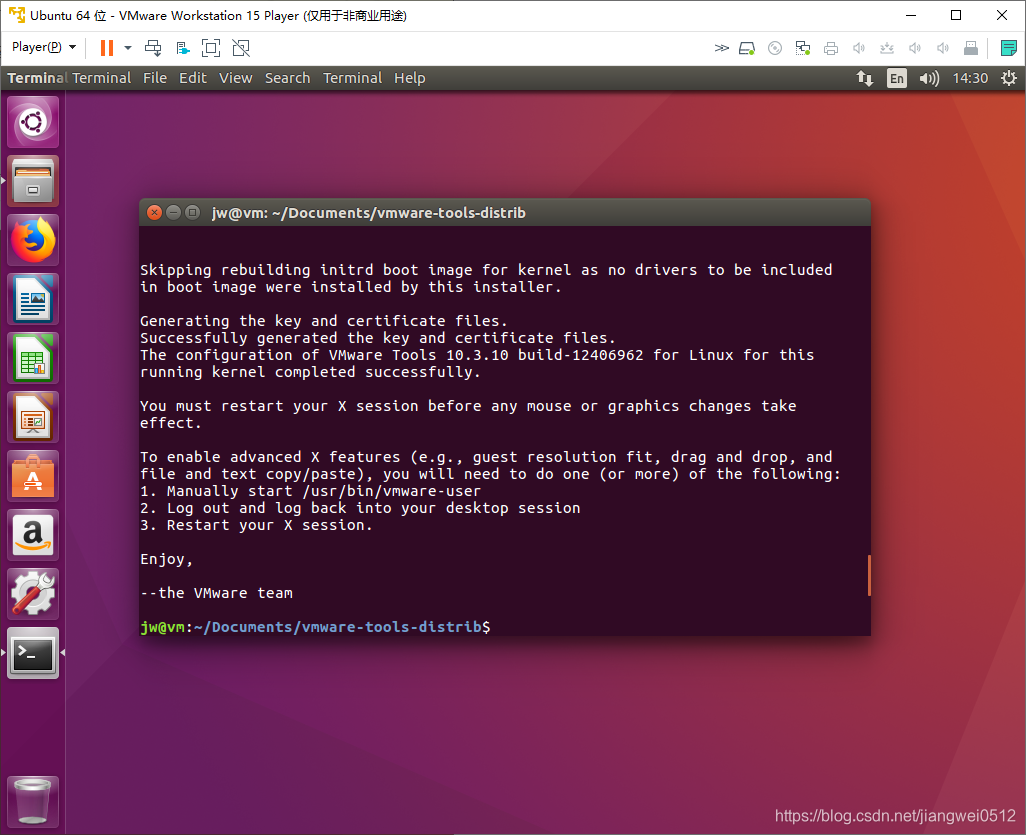This screenshot has width=1026, height=835.
Task: Open the File menu in Terminal
Action: click(x=155, y=78)
